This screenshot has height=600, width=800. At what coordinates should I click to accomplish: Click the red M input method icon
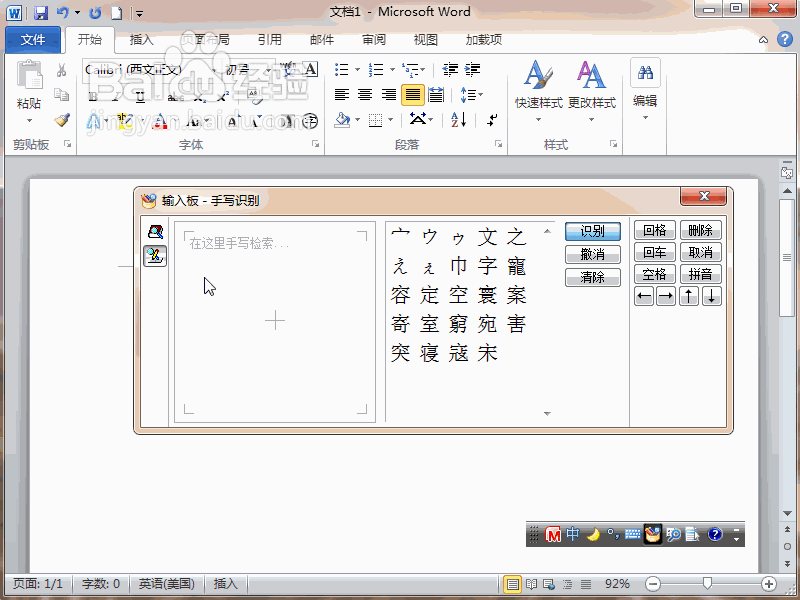[x=553, y=534]
